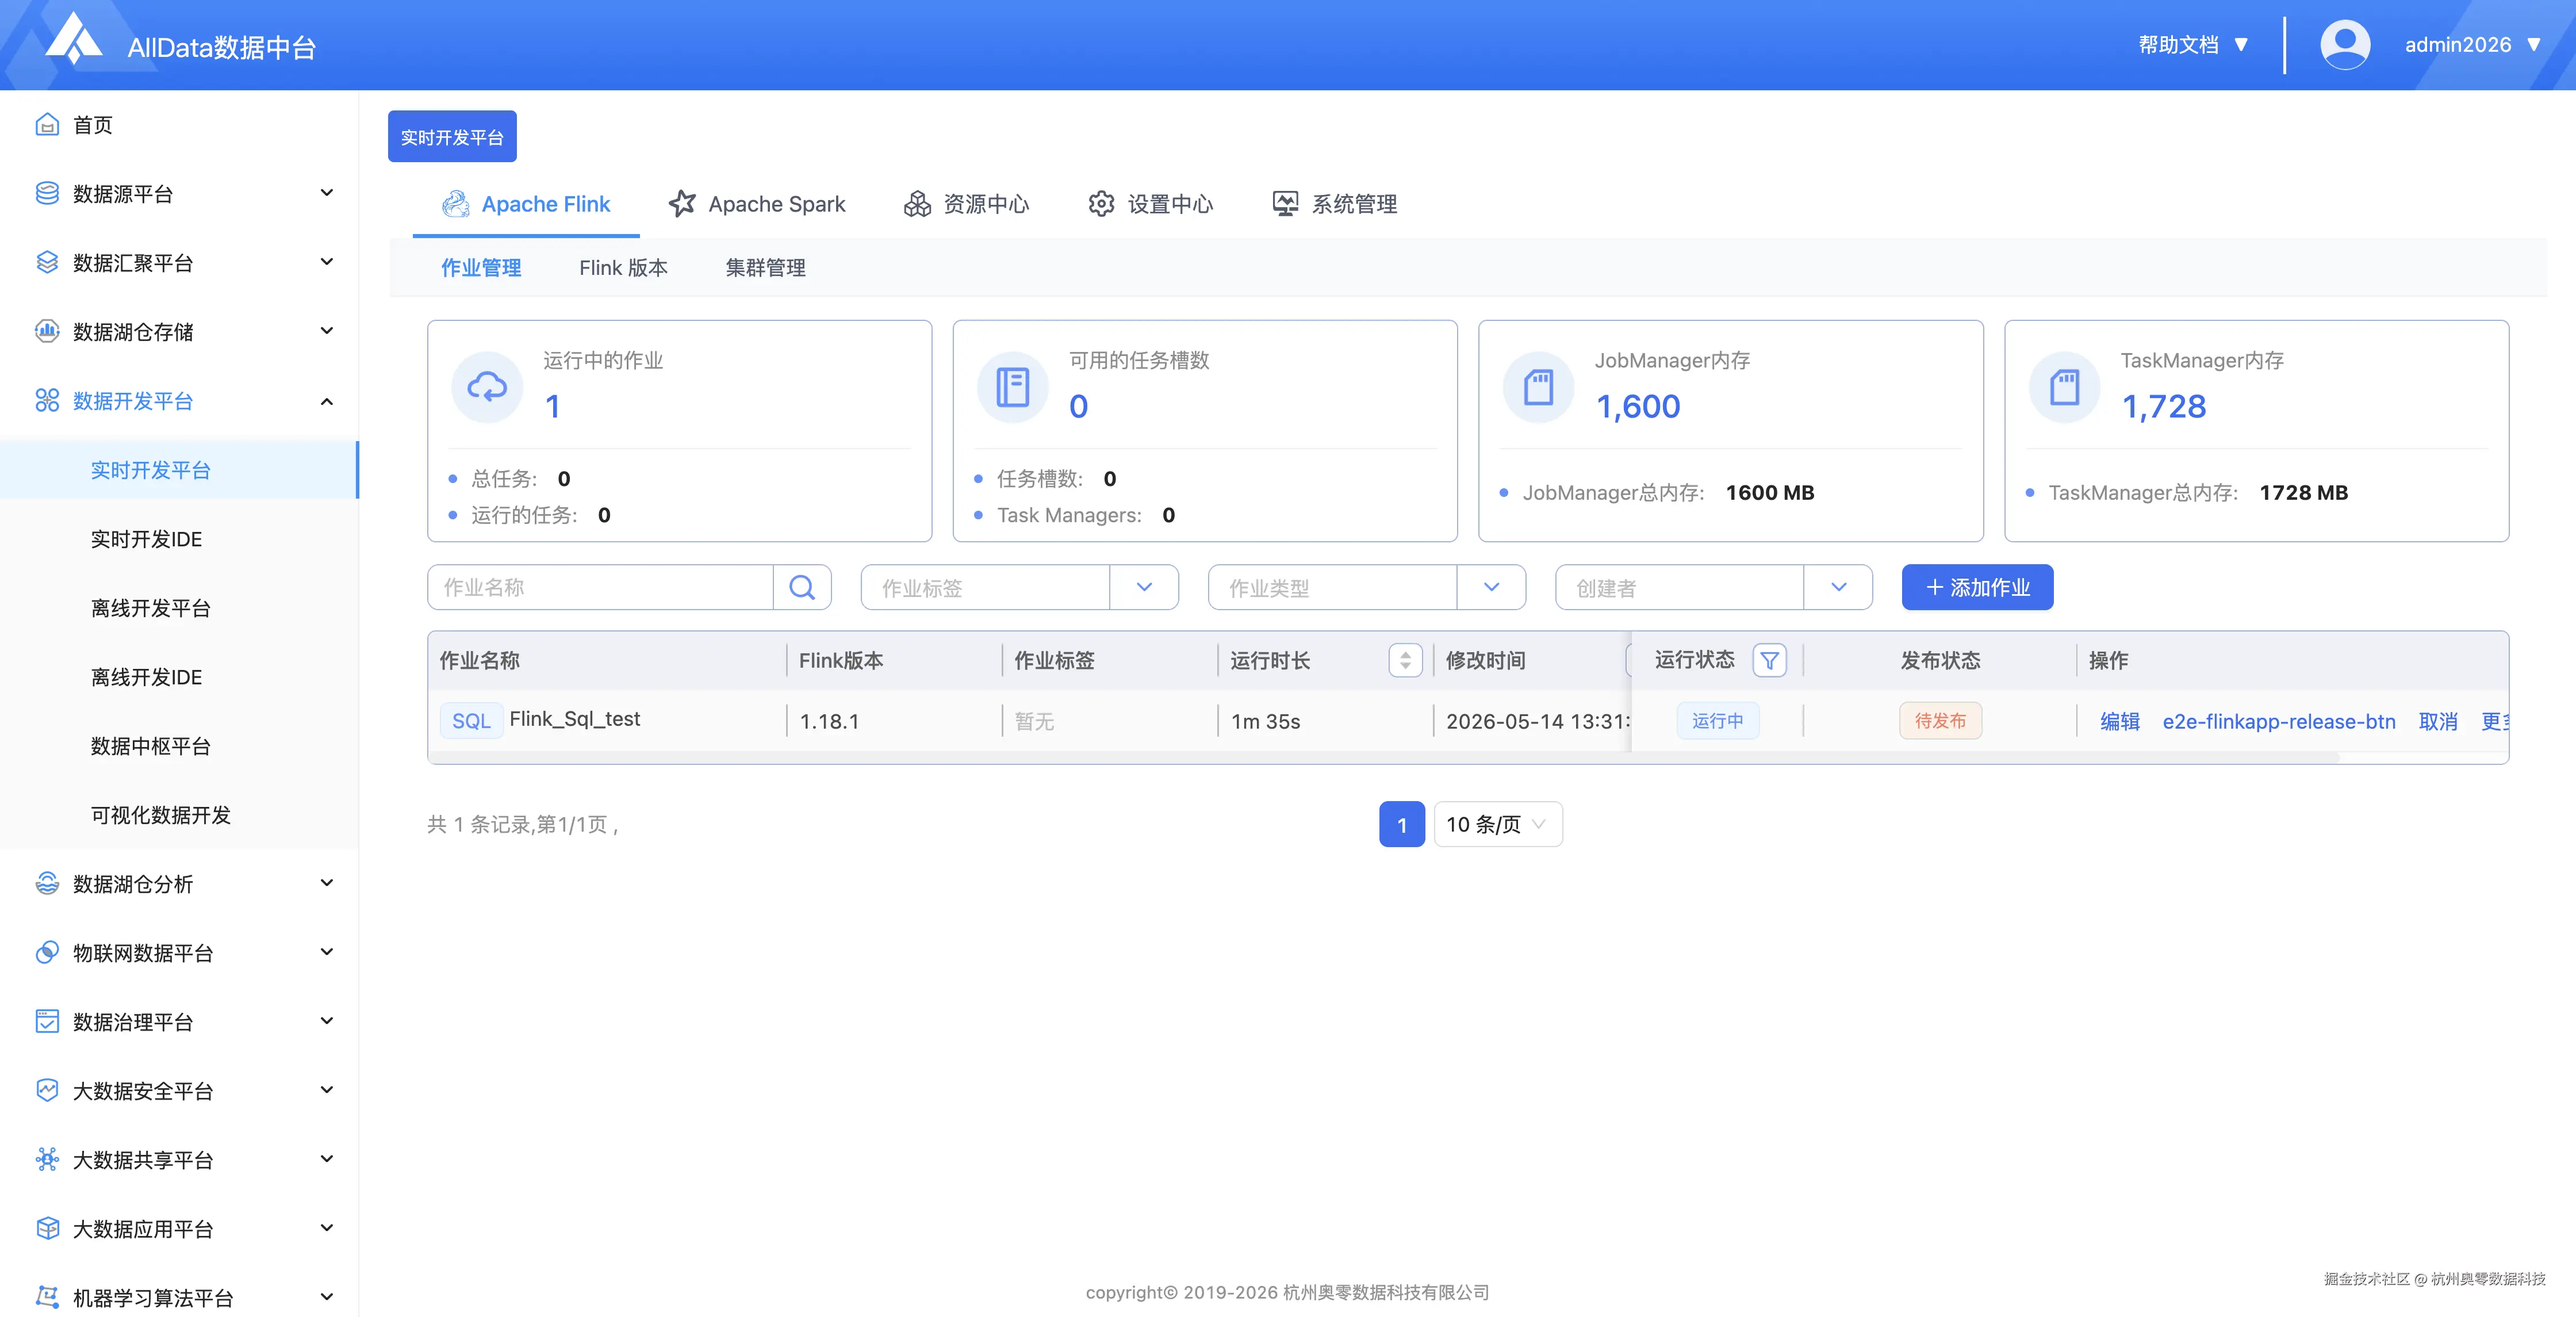Screen dimensions: 2576x1317
Task: Click the 1.18.1 Flink version cell
Action: pyautogui.click(x=829, y=721)
